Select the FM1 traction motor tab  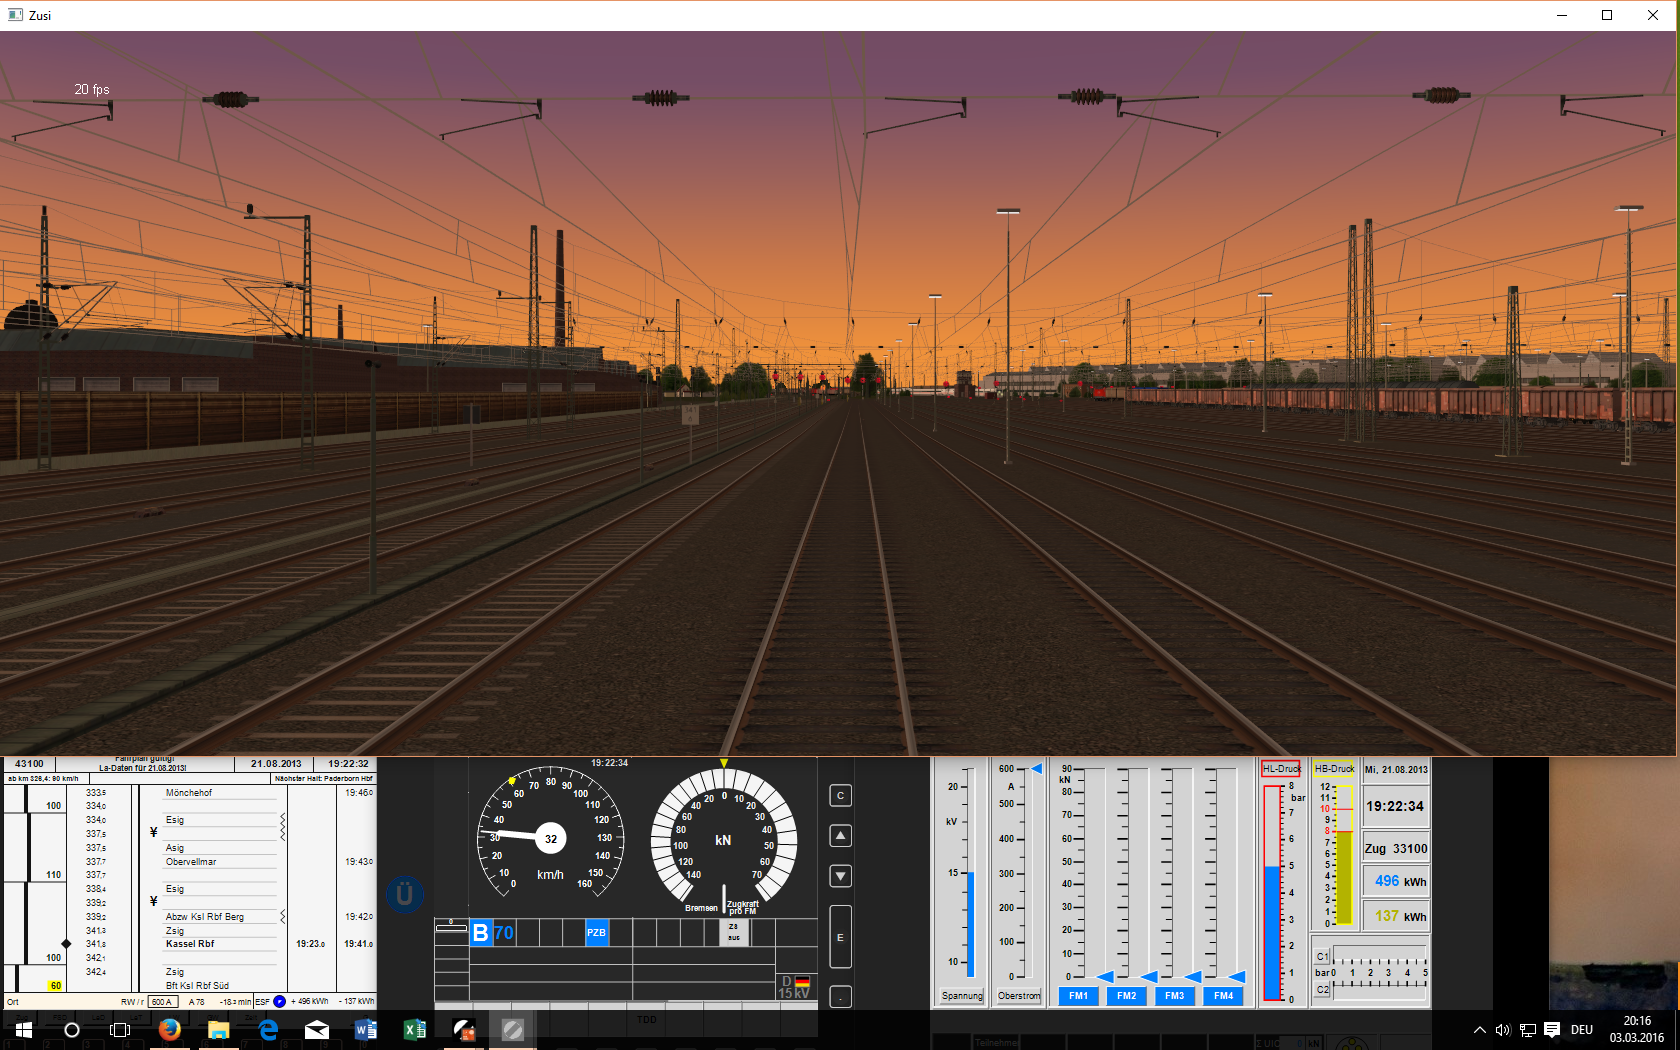(1078, 996)
